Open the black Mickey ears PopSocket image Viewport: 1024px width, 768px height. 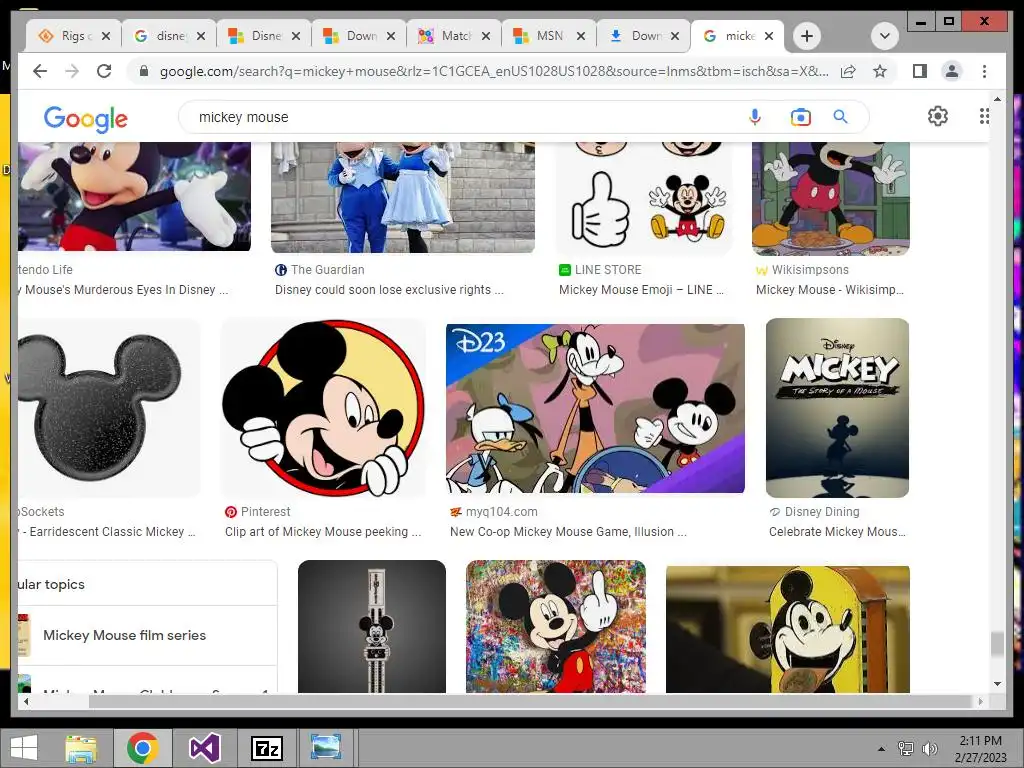(x=108, y=408)
